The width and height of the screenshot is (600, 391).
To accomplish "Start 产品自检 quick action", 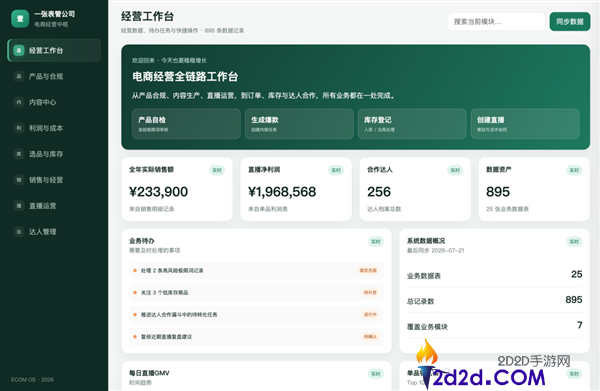I will click(x=186, y=124).
